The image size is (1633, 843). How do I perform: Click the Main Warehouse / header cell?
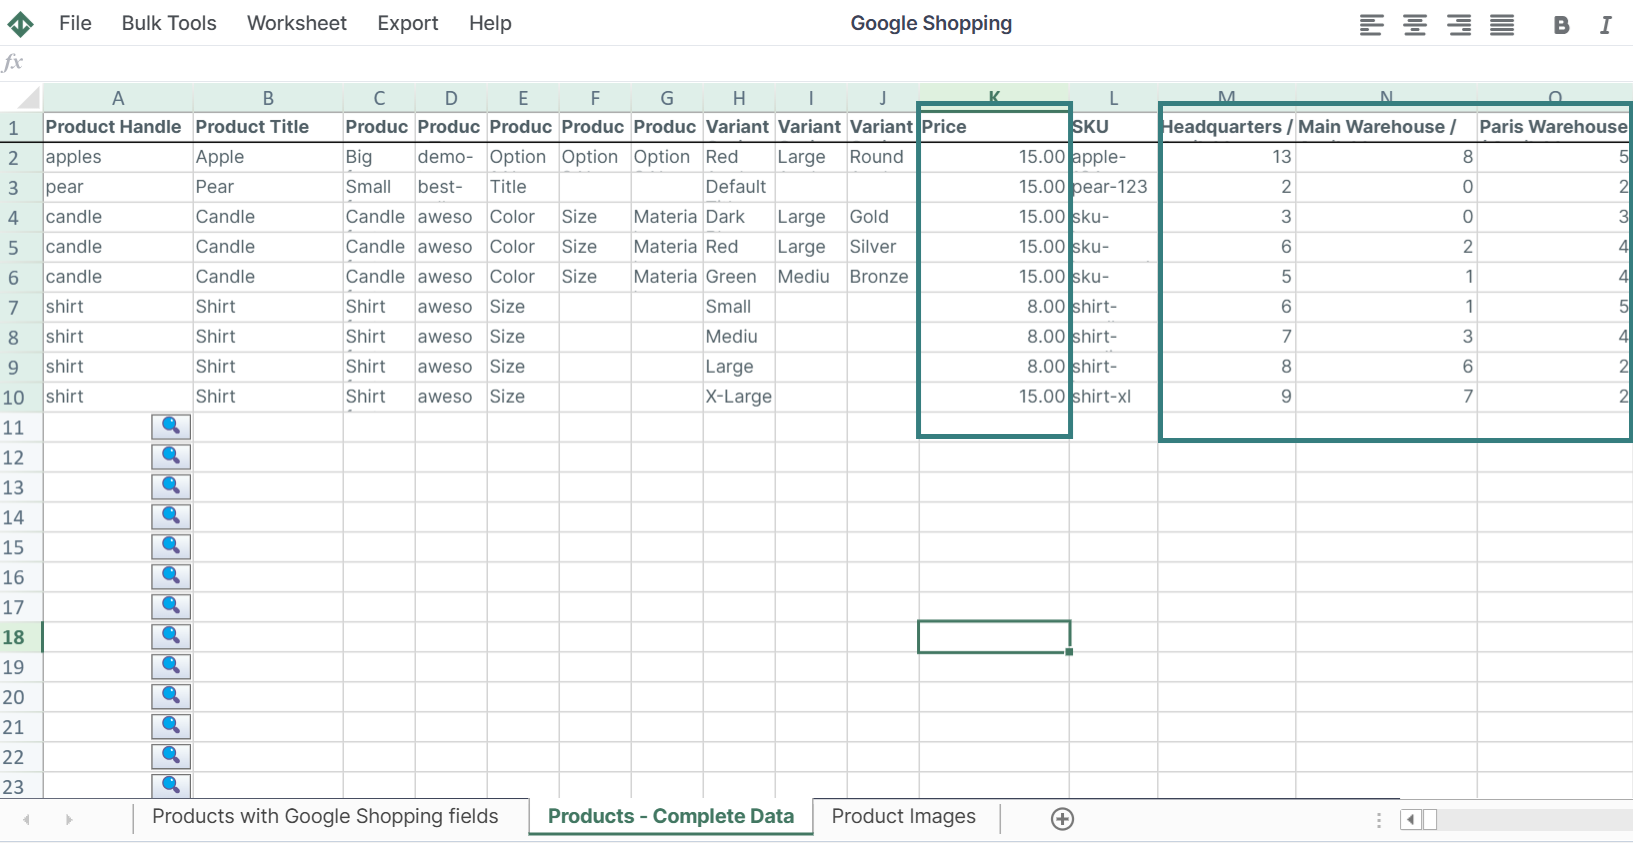1387,127
